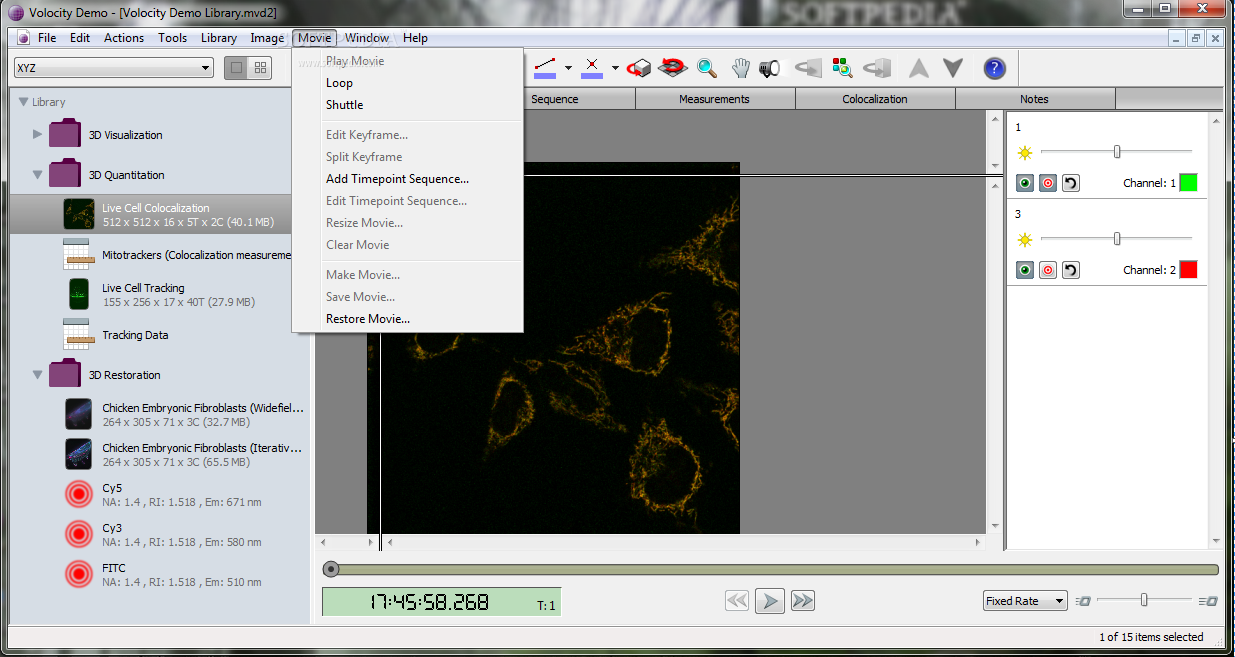Open help with blue question mark
This screenshot has height=657, width=1235.
(994, 68)
